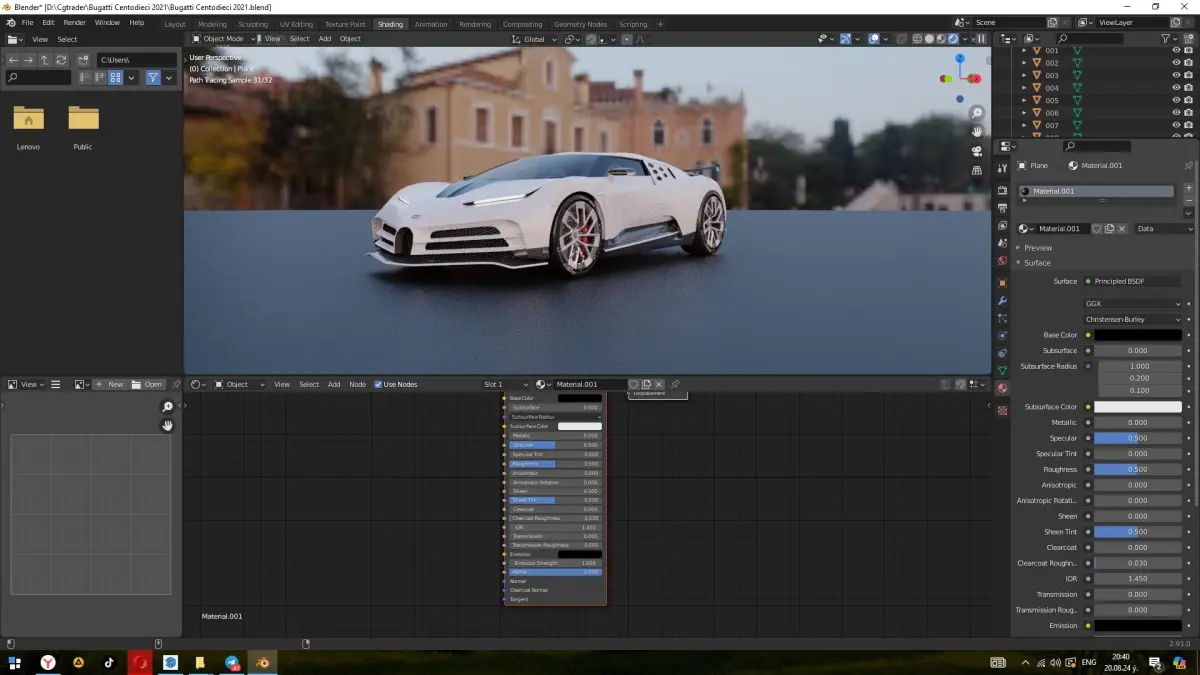
Task: Click Open button in image editor
Action: pyautogui.click(x=147, y=384)
